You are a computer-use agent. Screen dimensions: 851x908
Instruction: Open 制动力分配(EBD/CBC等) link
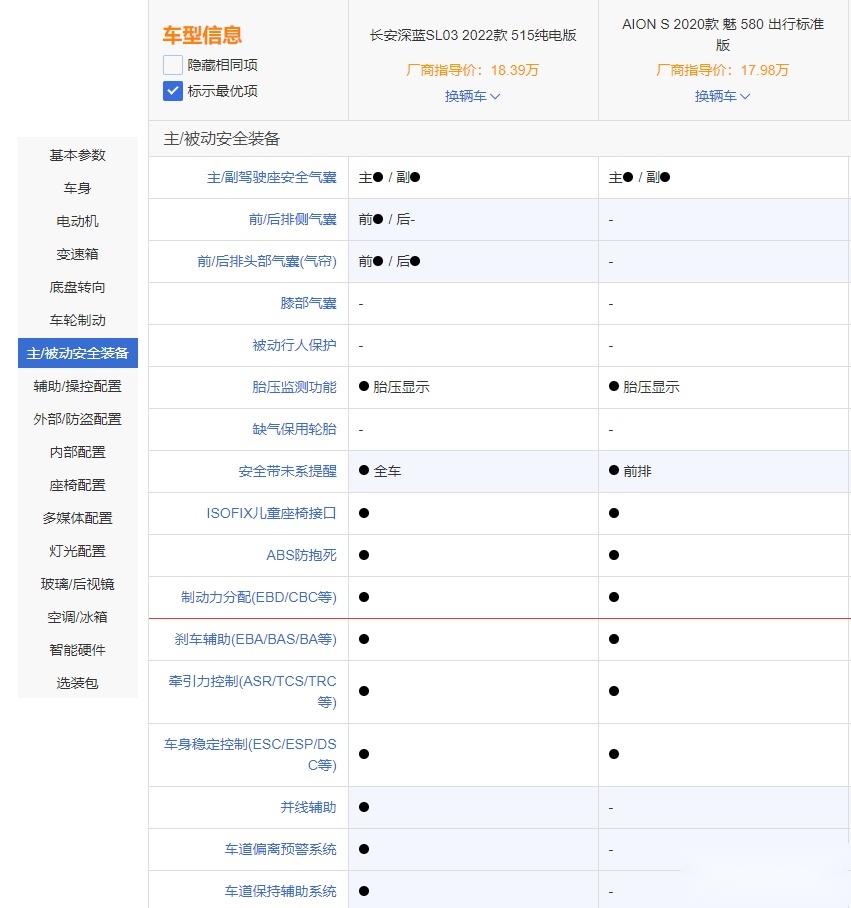coord(259,597)
